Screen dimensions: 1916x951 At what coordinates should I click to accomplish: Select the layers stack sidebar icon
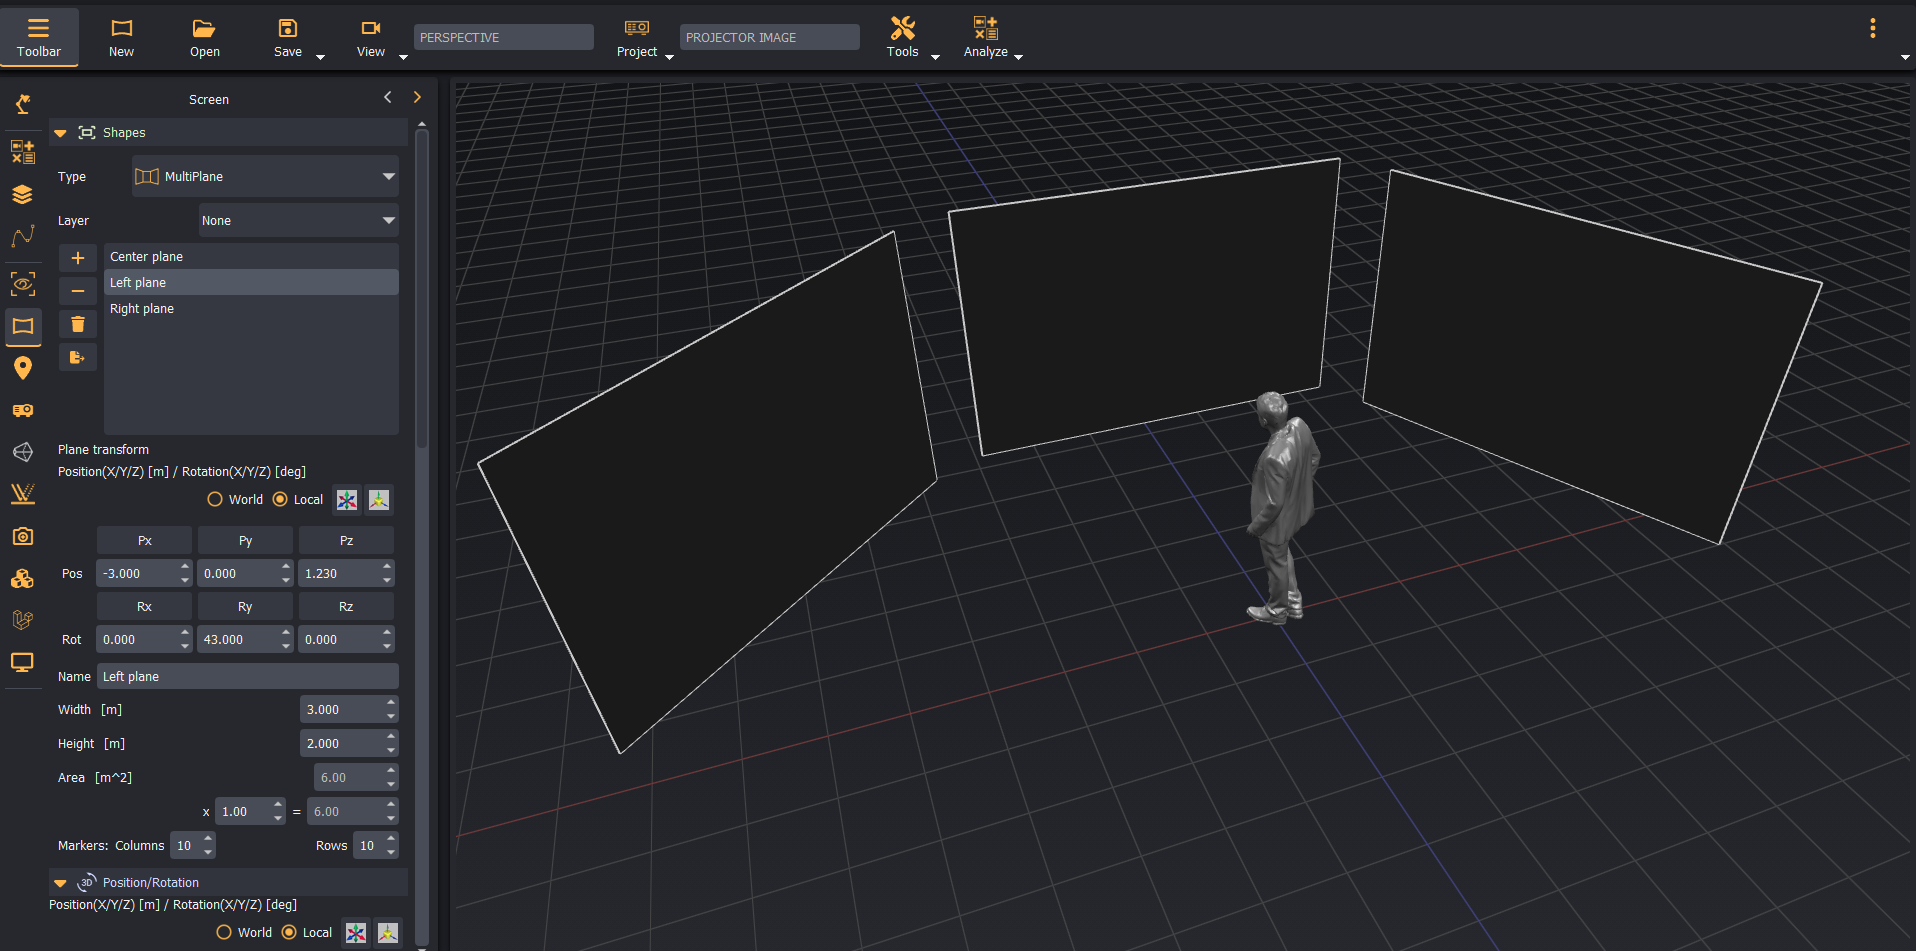click(x=23, y=194)
